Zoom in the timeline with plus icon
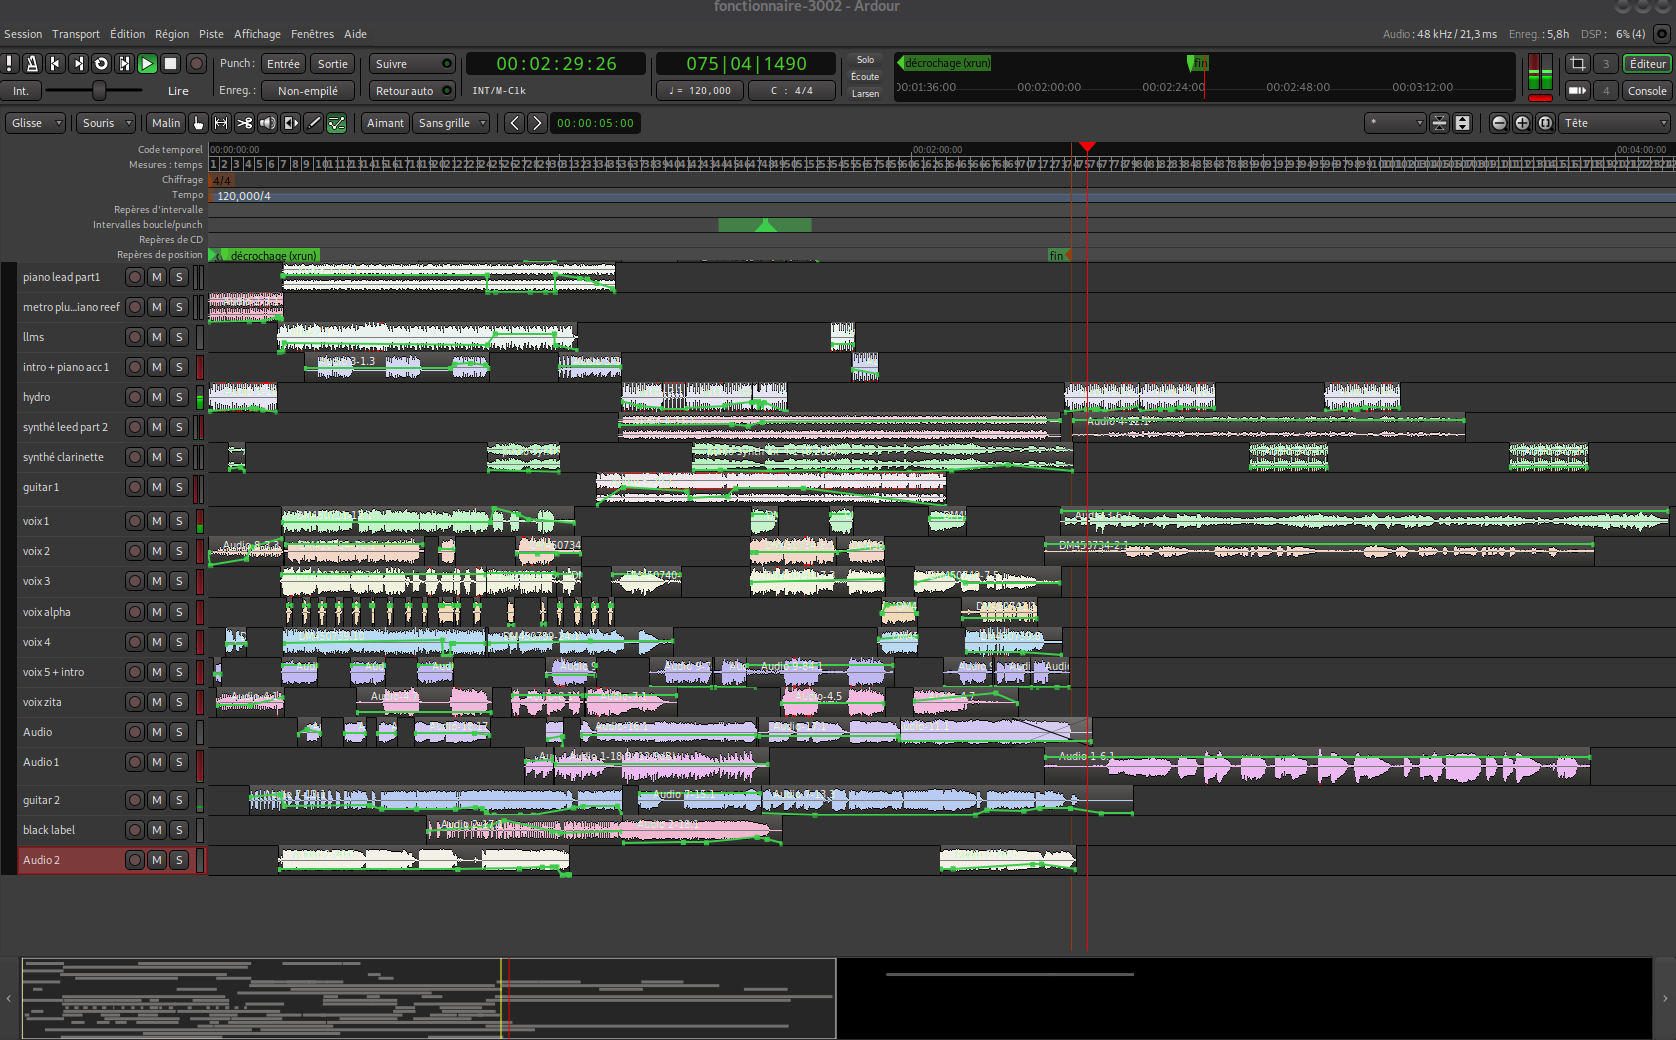This screenshot has width=1676, height=1040. click(x=1522, y=123)
